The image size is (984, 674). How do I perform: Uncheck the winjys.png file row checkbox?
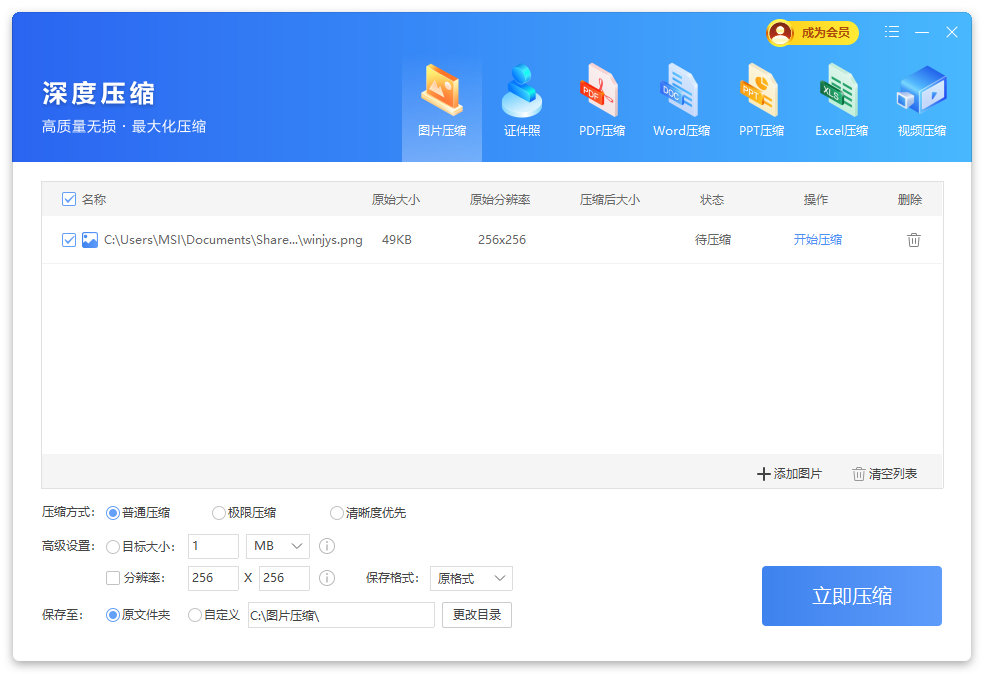tap(69, 240)
